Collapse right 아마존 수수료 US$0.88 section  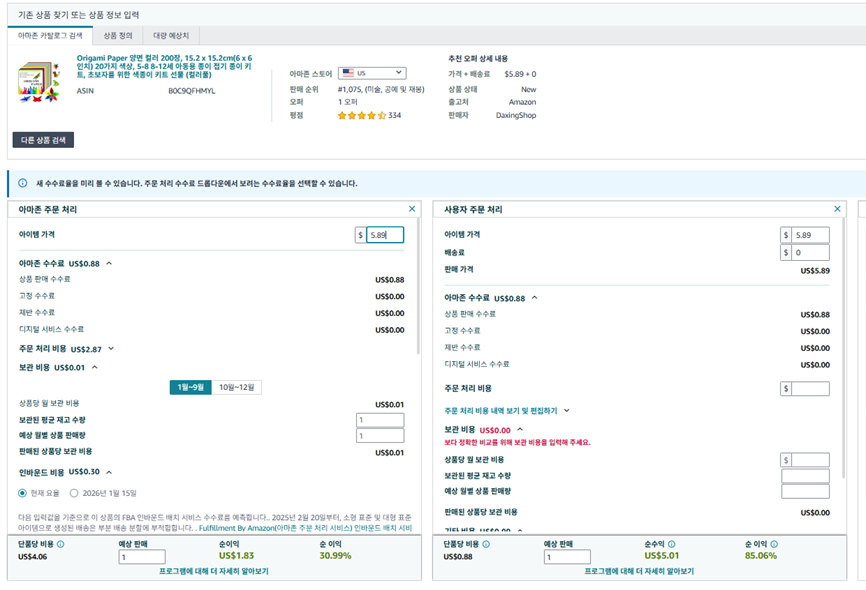(535, 298)
